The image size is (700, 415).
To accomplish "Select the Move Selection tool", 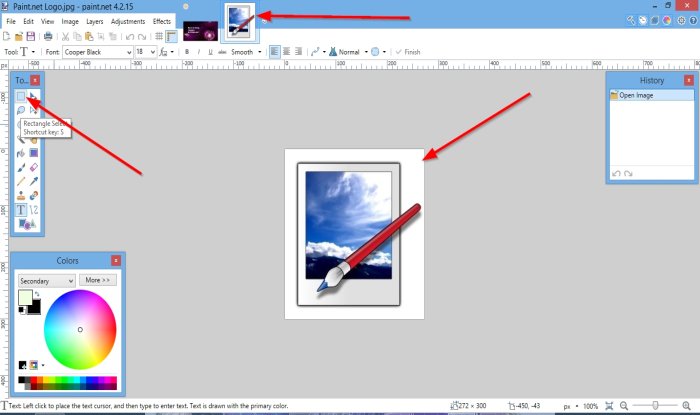I will pos(33,110).
